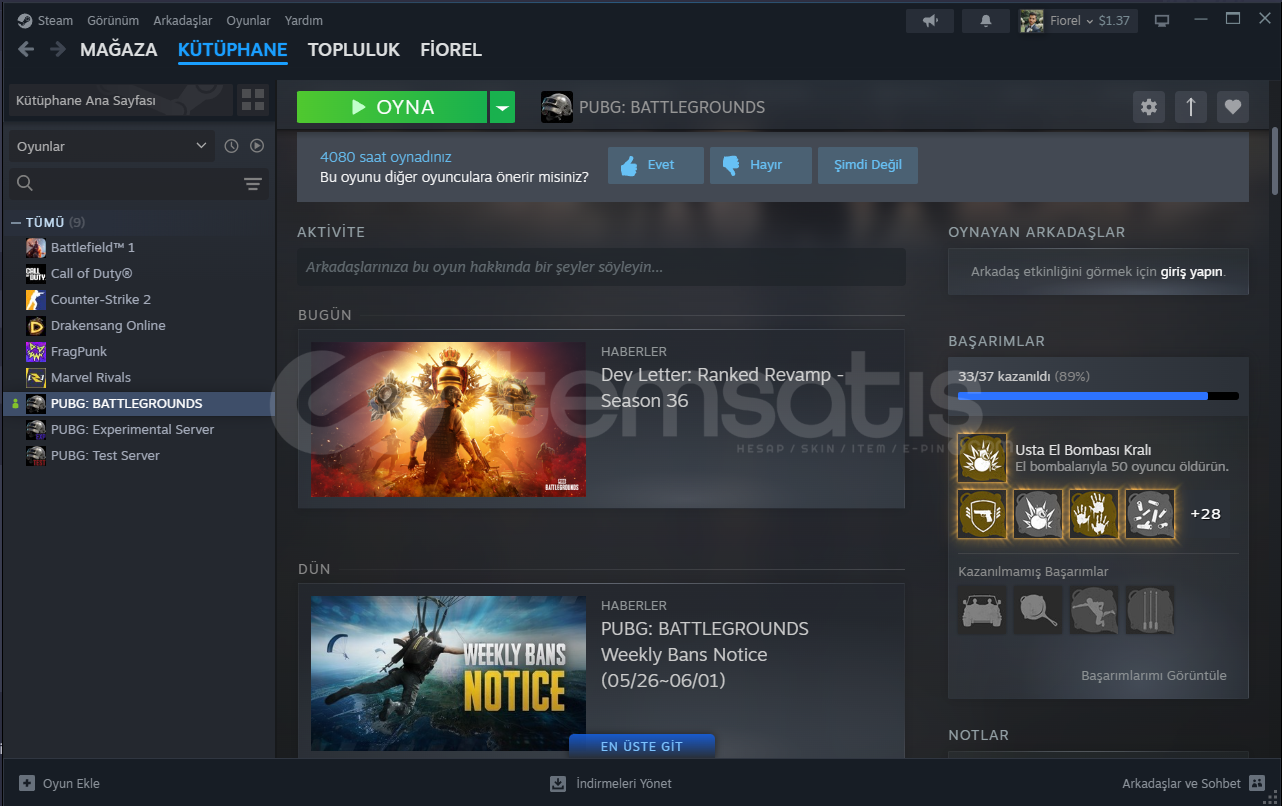Click the PUBG helmet icon in header

[557, 107]
